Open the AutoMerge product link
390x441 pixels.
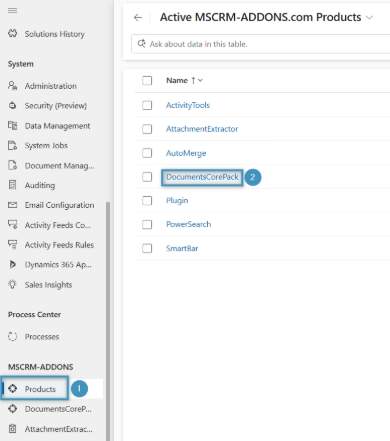coord(186,153)
